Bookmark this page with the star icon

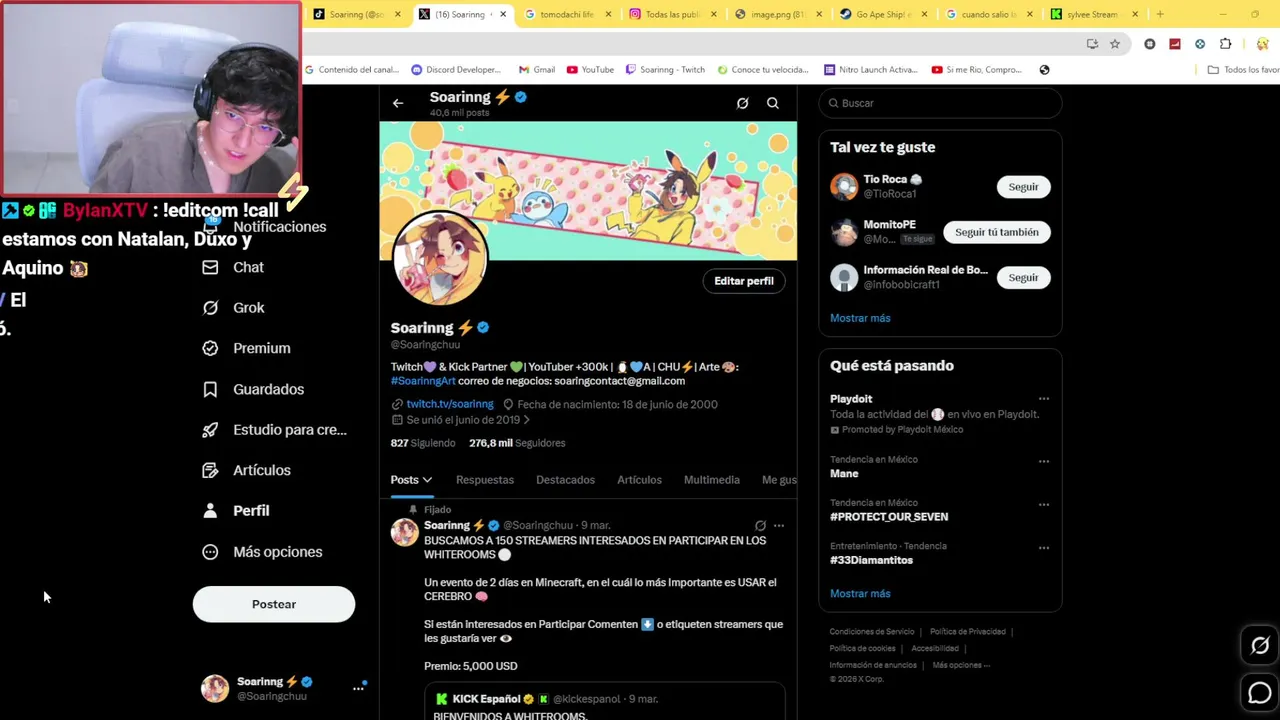[x=1115, y=44]
